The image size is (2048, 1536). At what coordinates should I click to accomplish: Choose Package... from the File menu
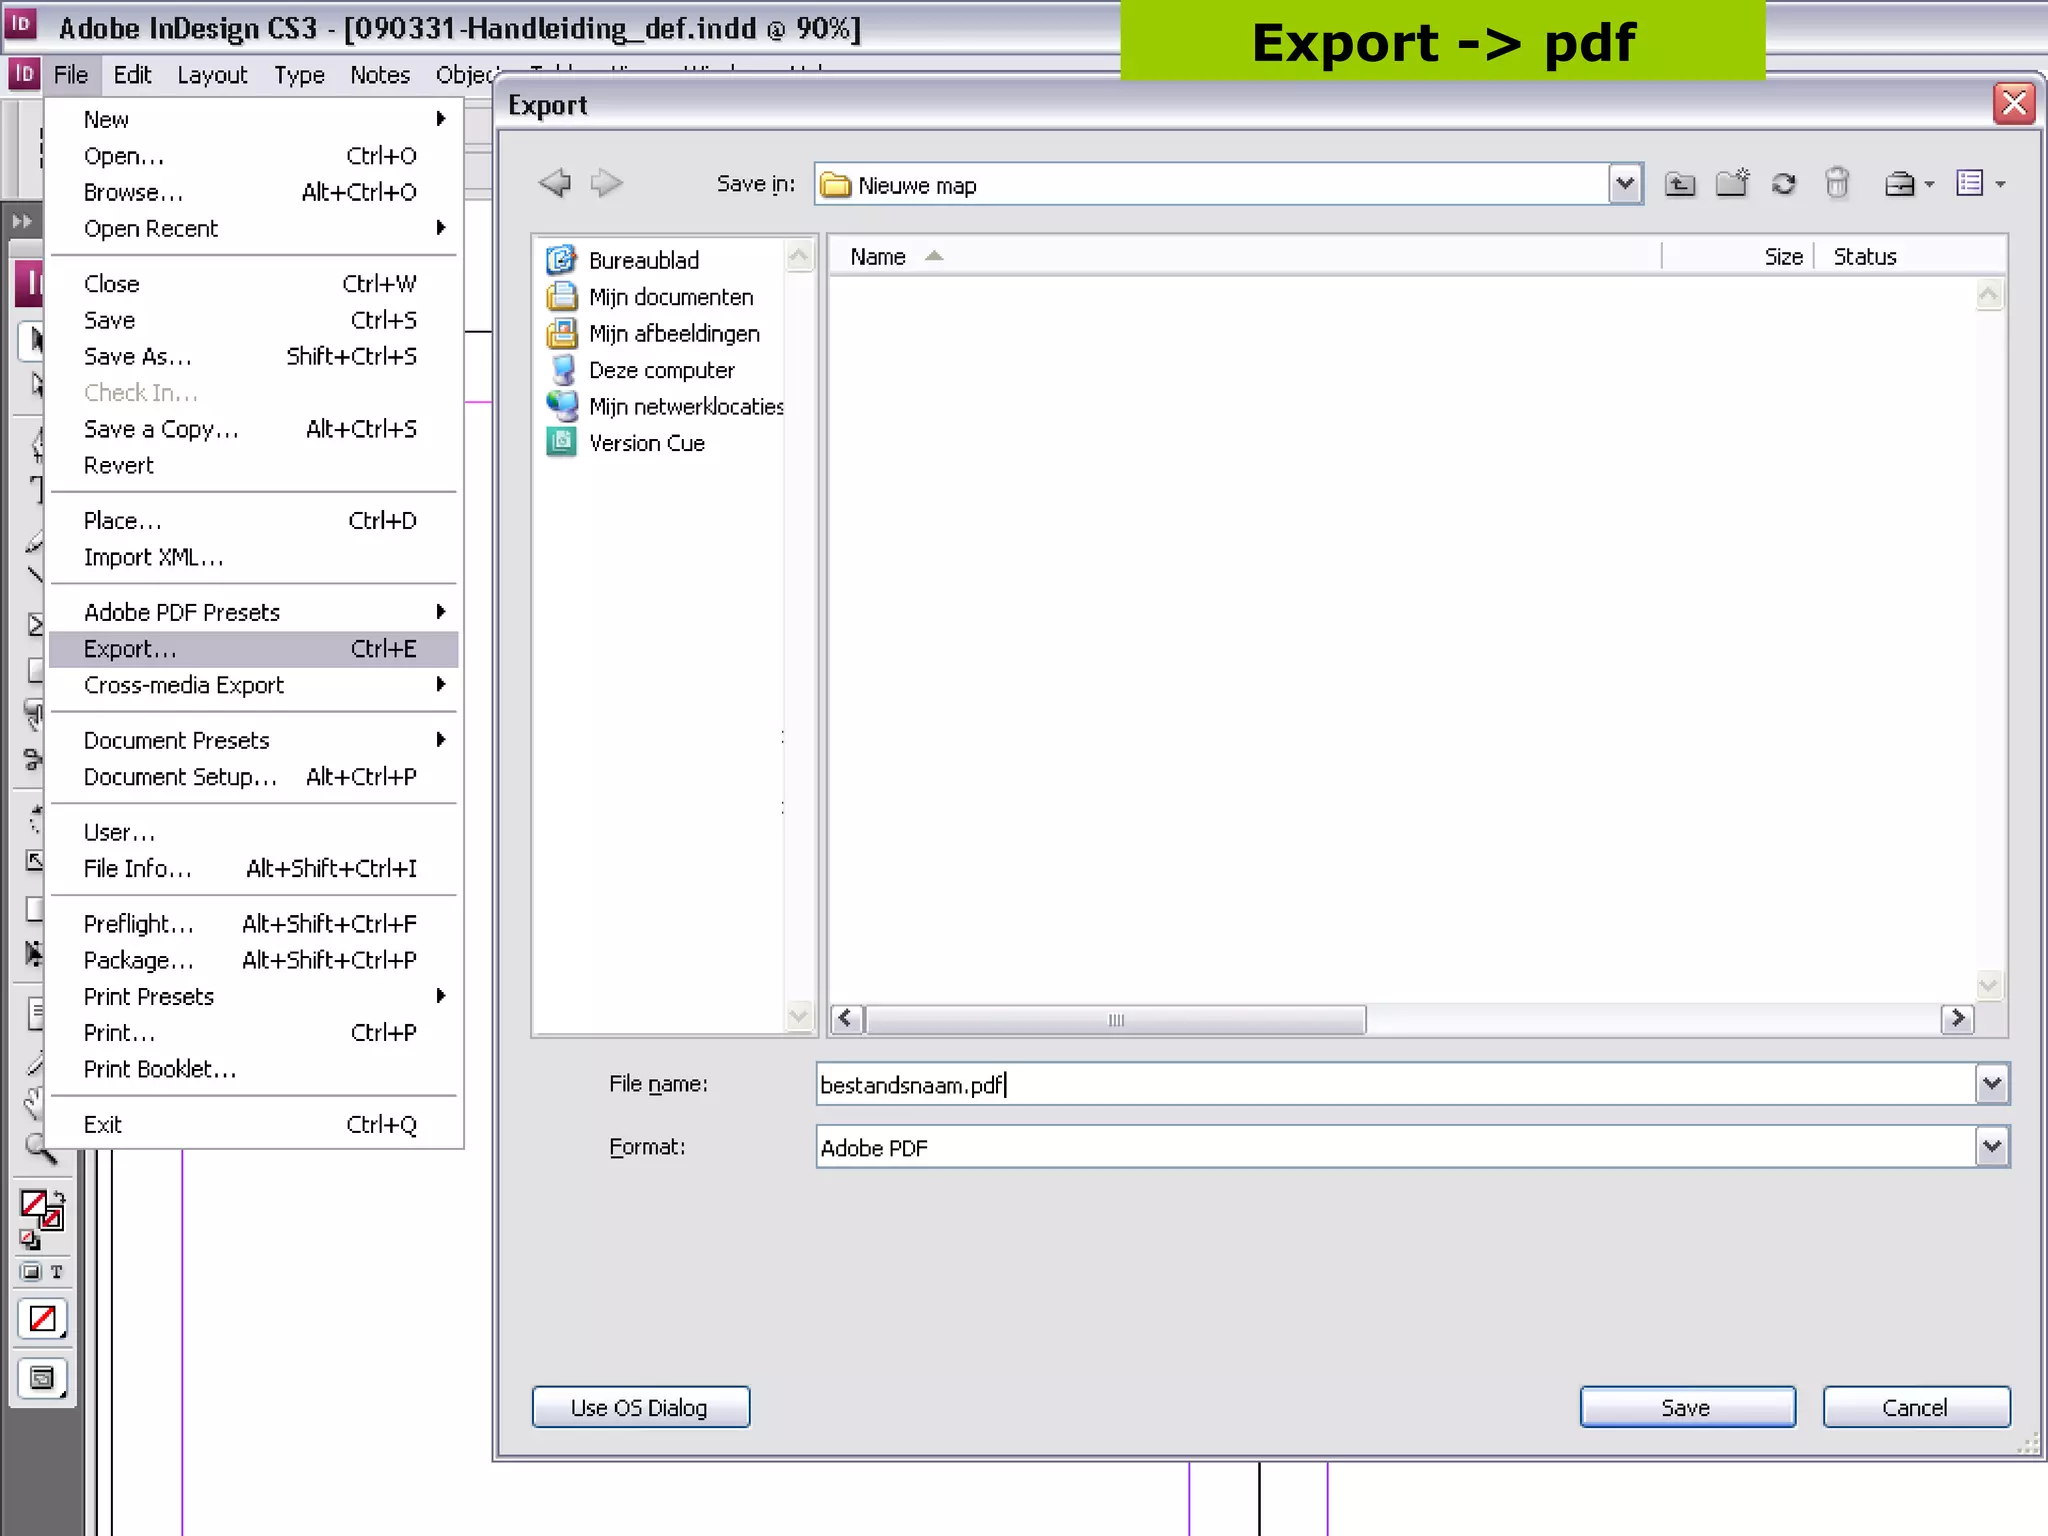coord(254,960)
